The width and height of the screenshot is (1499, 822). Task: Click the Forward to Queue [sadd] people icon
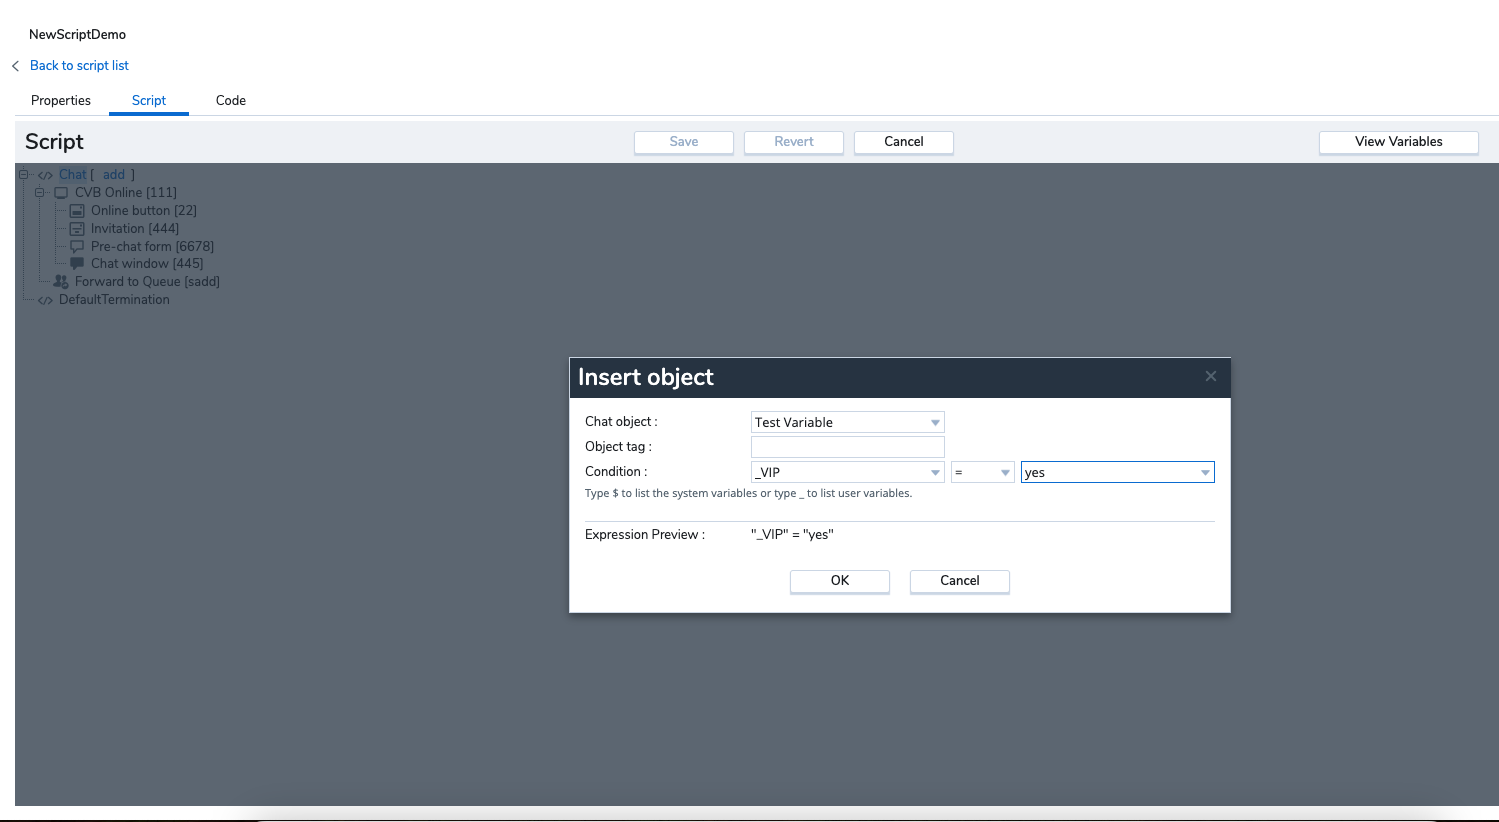pos(60,281)
